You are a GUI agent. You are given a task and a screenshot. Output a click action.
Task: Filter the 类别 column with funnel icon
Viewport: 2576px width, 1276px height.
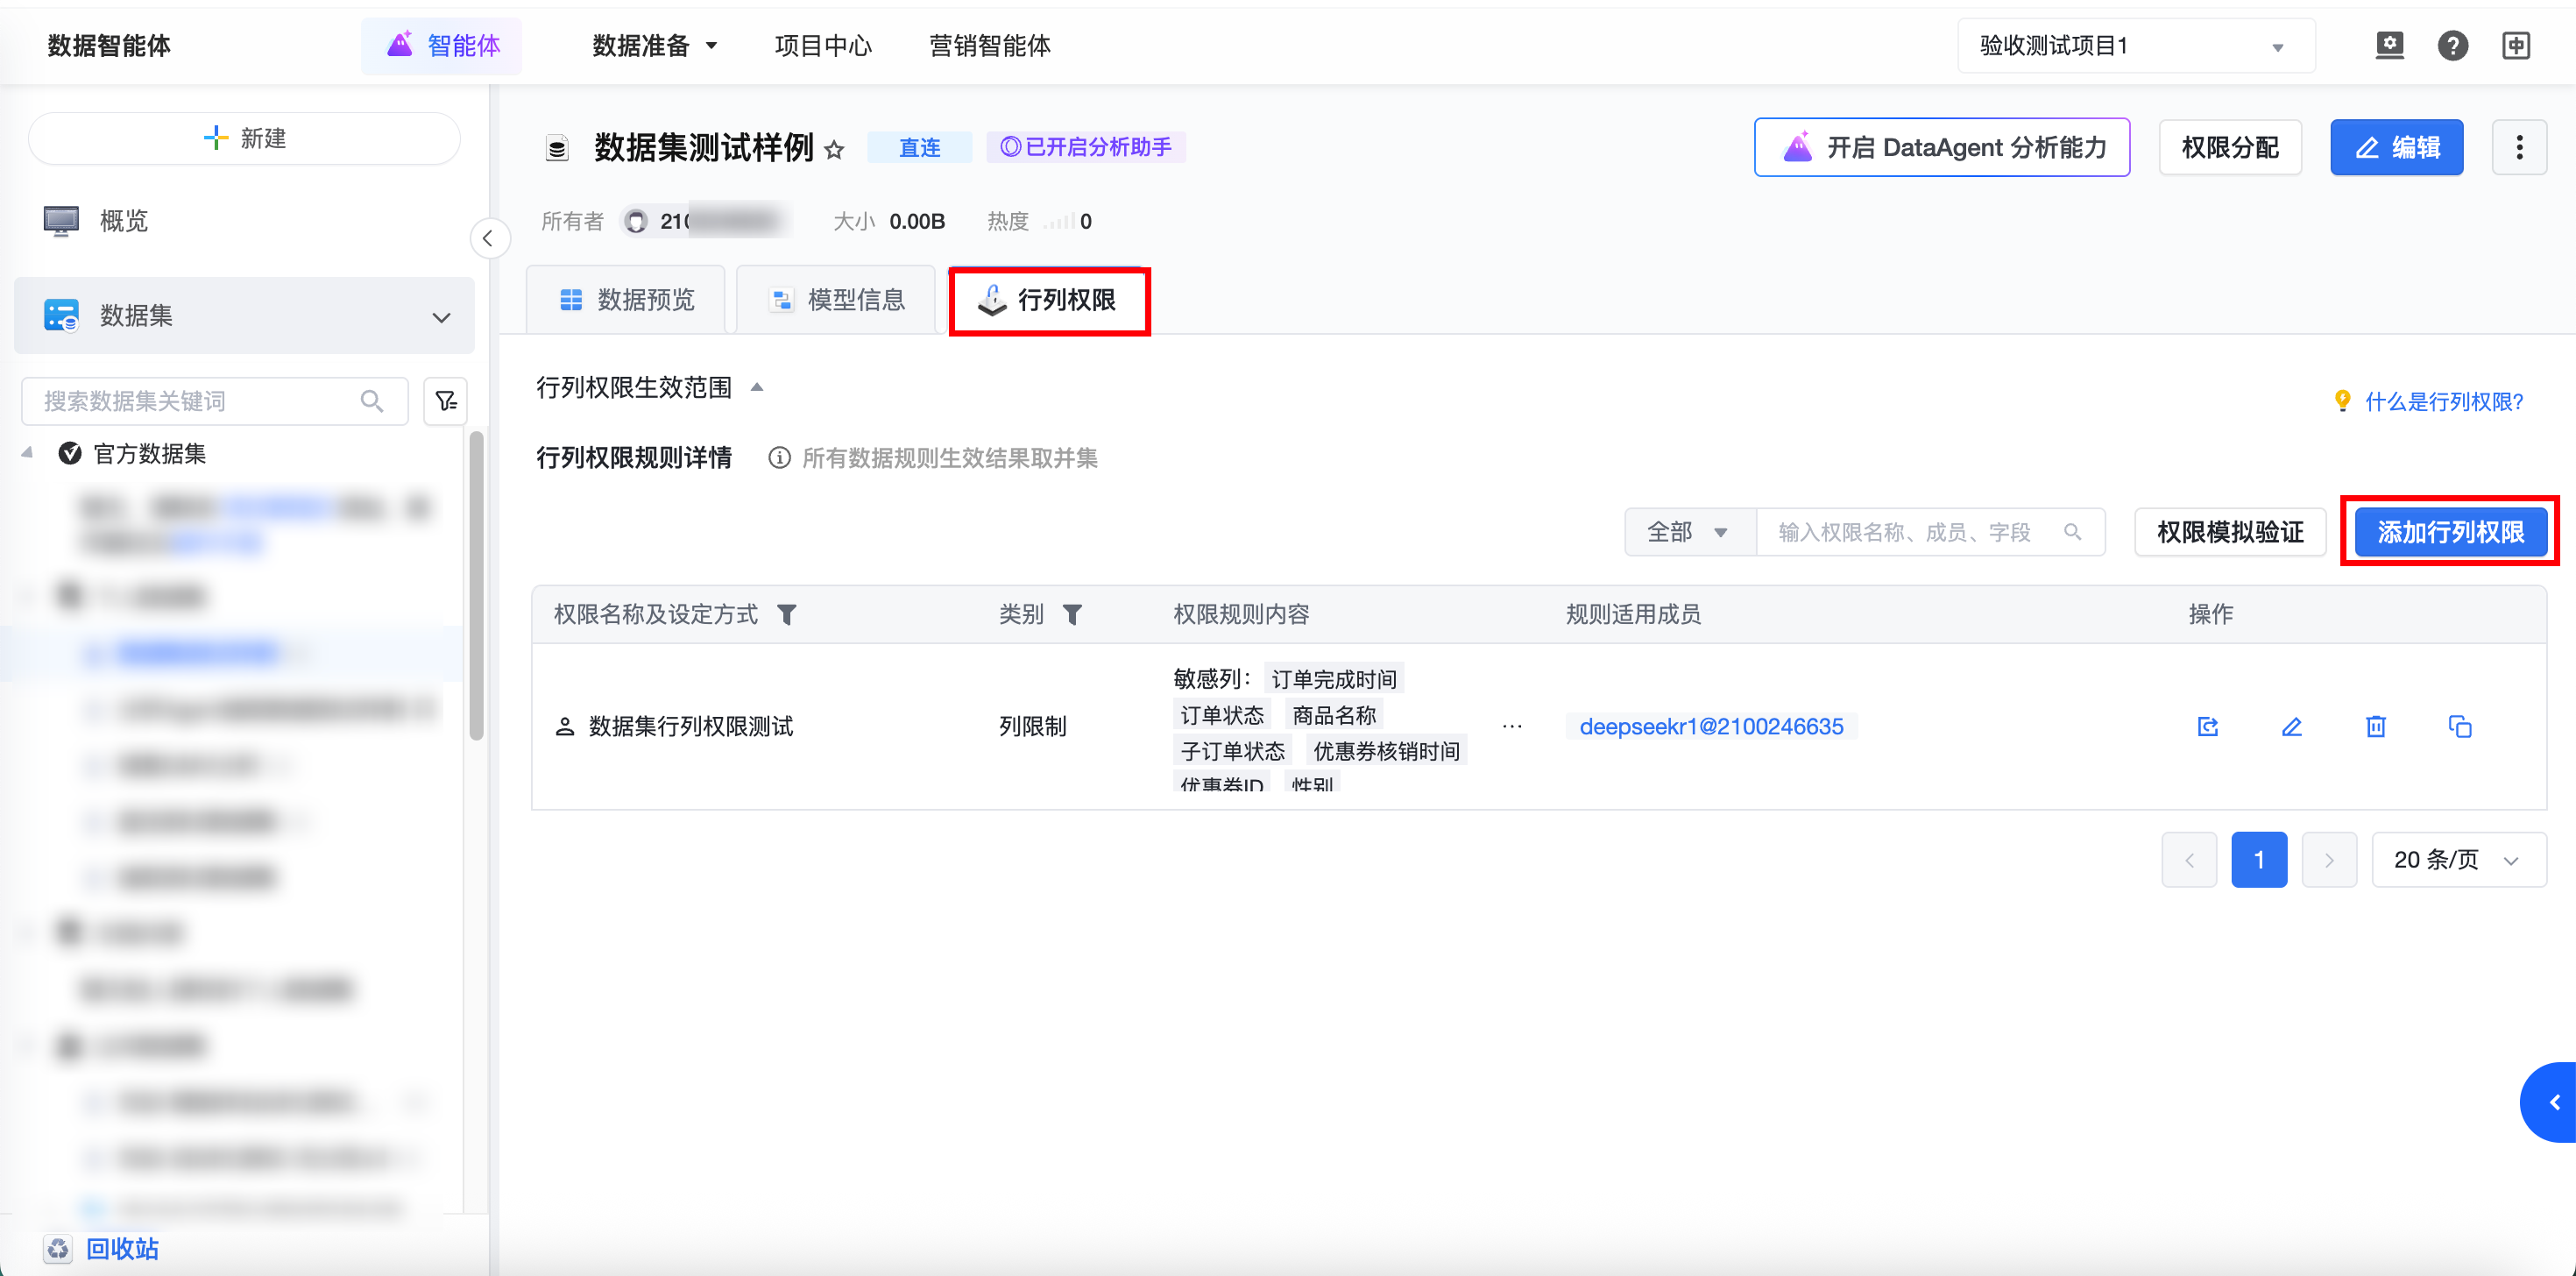click(x=1072, y=614)
